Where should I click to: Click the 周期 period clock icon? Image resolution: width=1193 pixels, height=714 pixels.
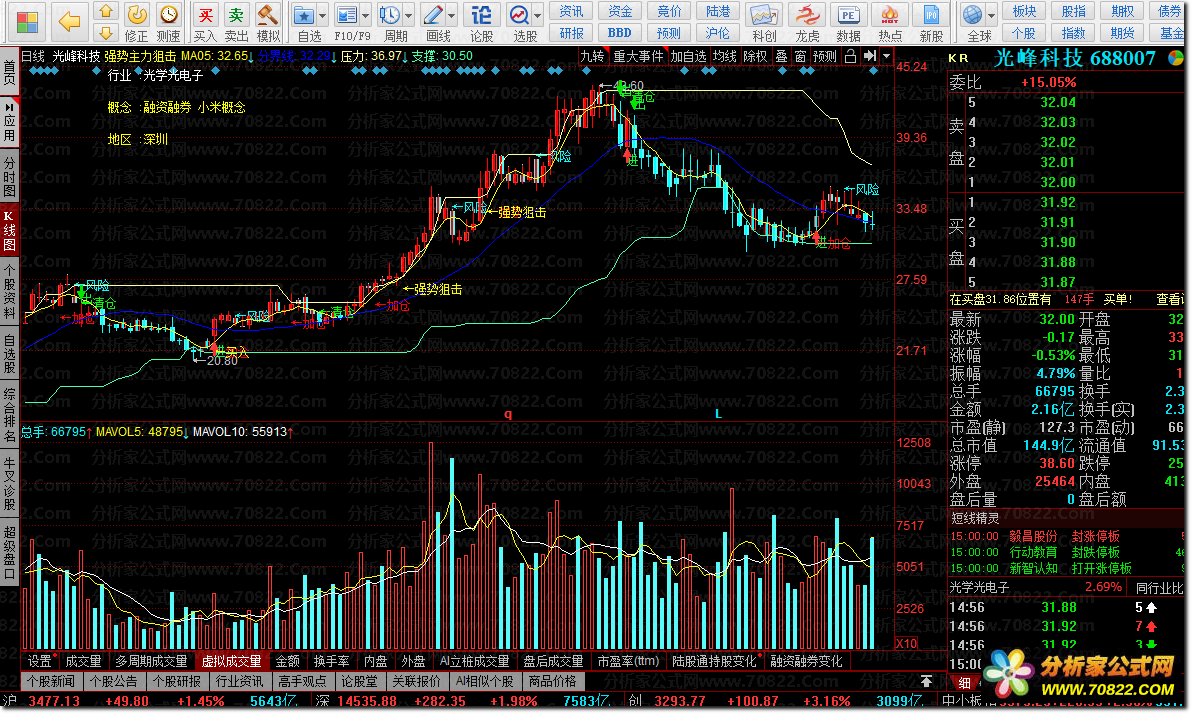[x=390, y=14]
